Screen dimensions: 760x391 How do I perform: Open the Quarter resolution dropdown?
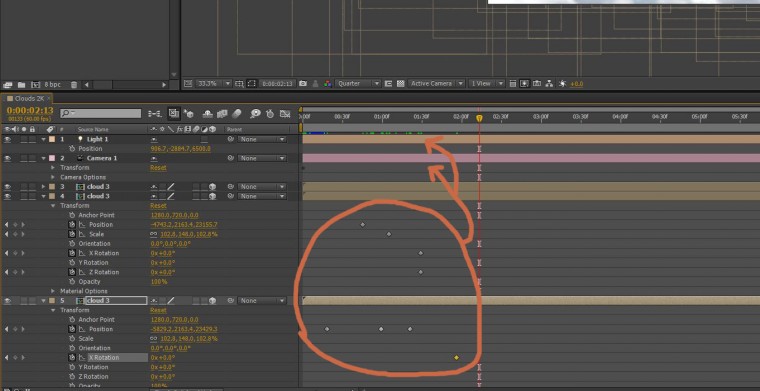(x=359, y=84)
